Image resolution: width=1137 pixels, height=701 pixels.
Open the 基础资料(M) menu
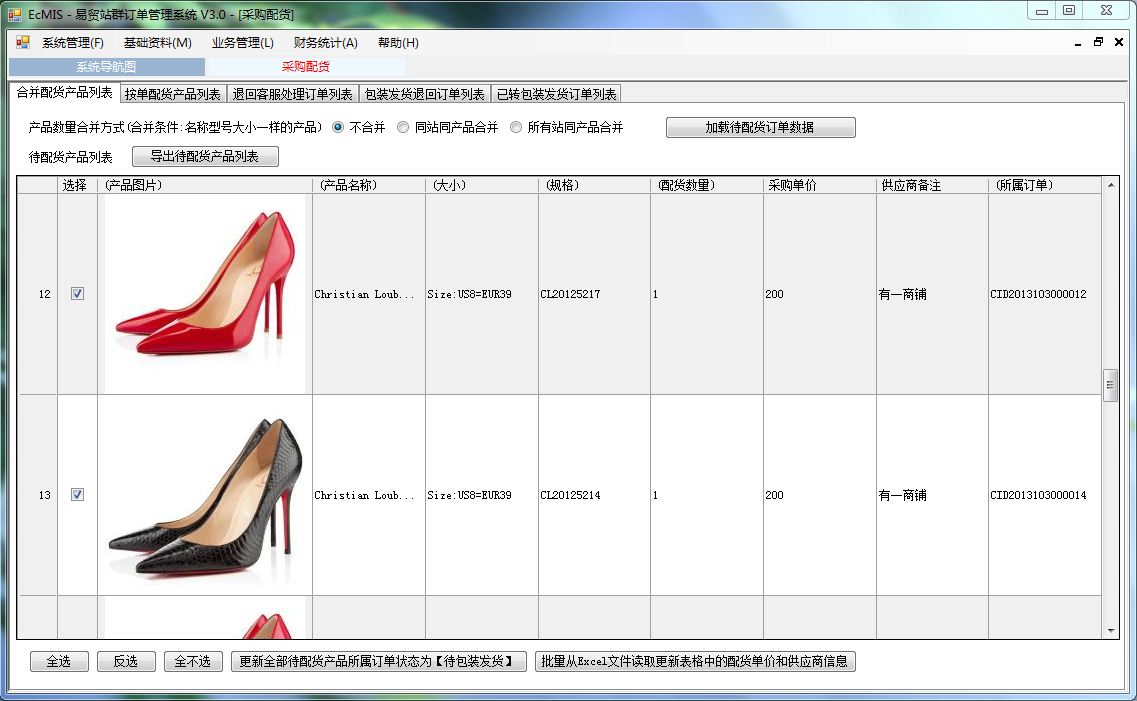(157, 43)
